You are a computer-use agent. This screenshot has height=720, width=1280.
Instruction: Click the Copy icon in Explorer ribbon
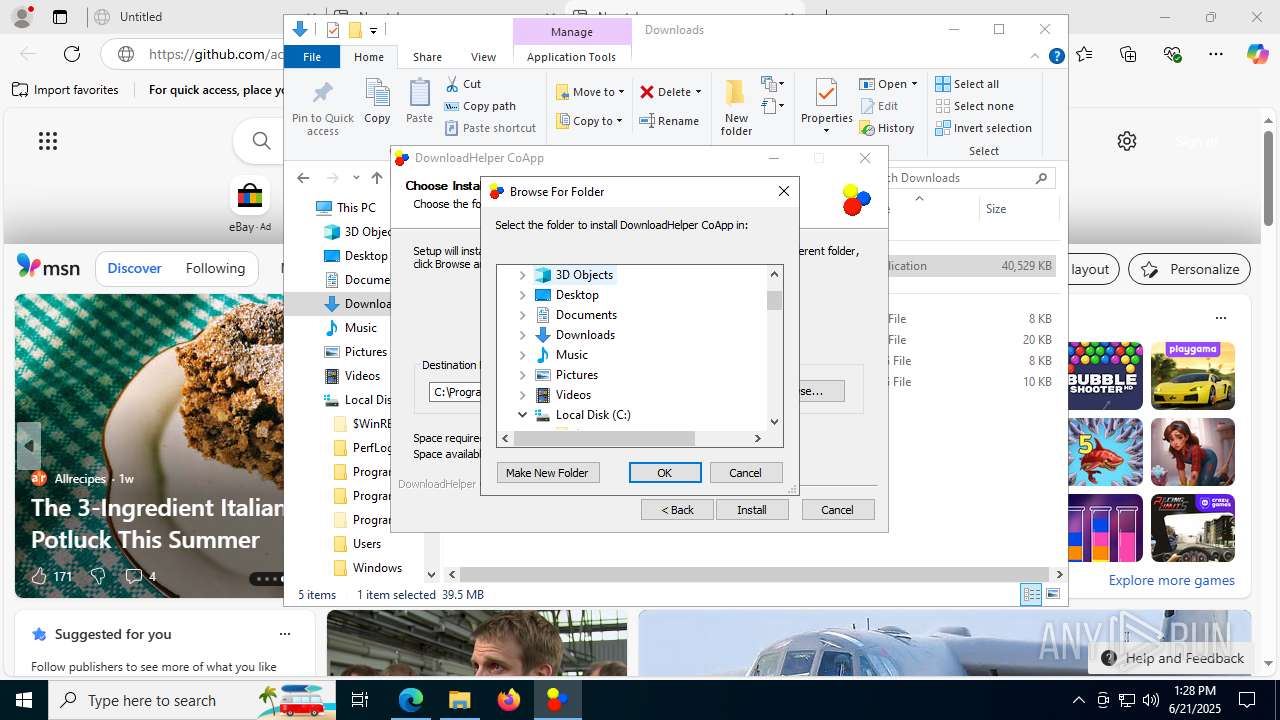(377, 102)
